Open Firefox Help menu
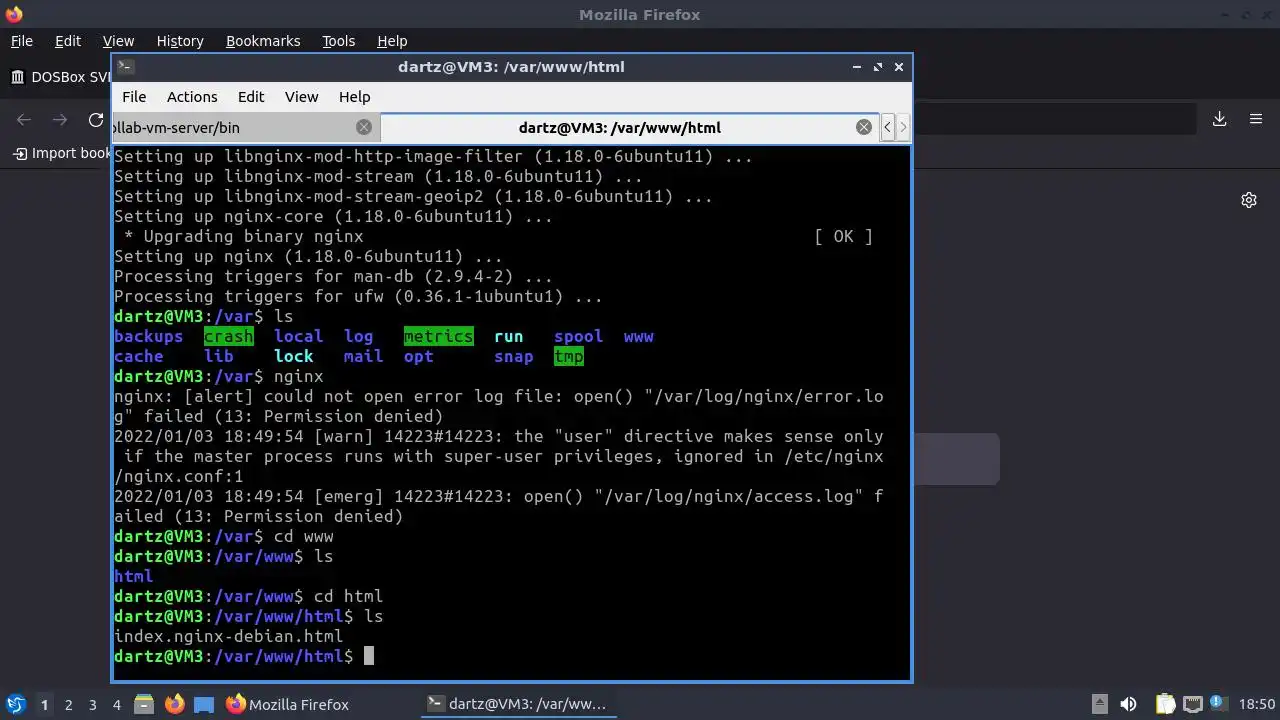The height and width of the screenshot is (720, 1280). point(392,41)
